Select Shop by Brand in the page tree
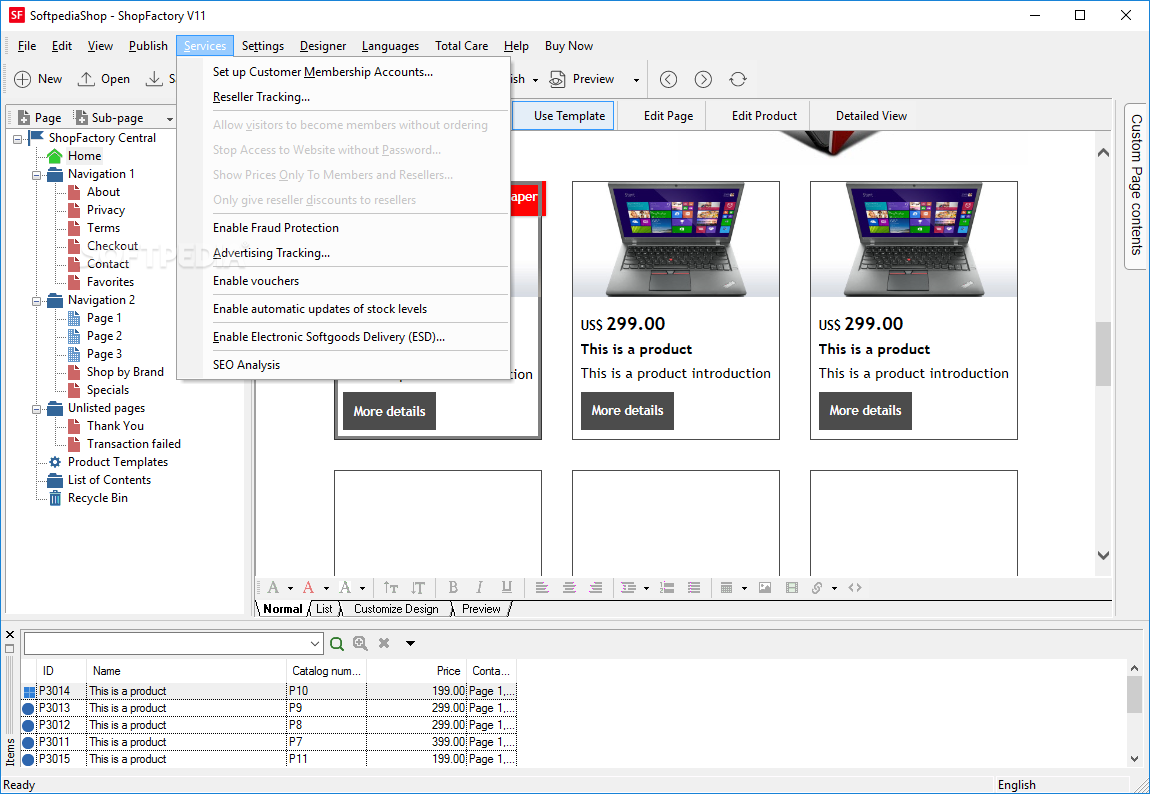Viewport: 1150px width, 794px height. coord(125,372)
